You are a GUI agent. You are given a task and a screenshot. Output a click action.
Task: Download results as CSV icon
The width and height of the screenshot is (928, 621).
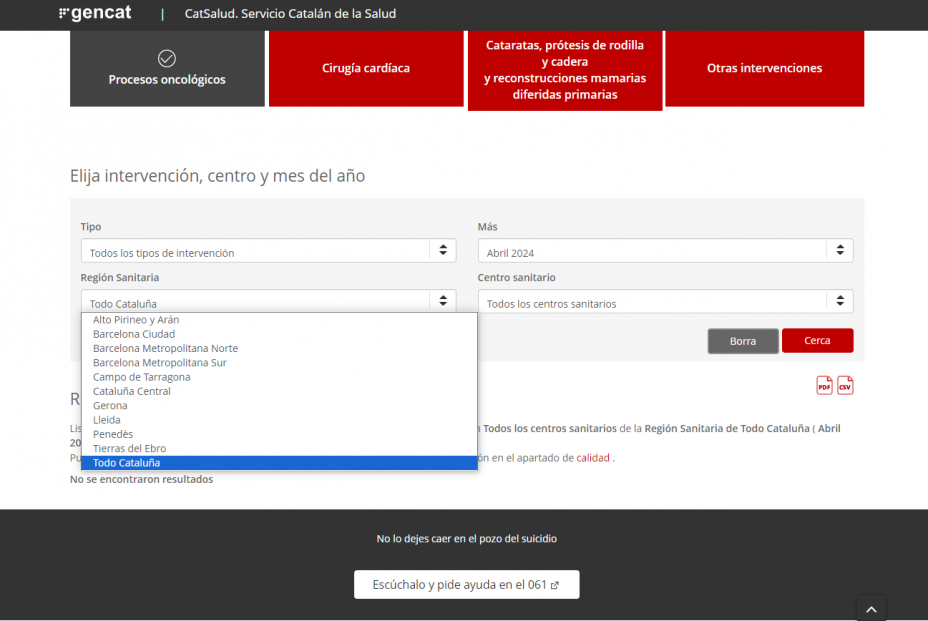point(845,386)
